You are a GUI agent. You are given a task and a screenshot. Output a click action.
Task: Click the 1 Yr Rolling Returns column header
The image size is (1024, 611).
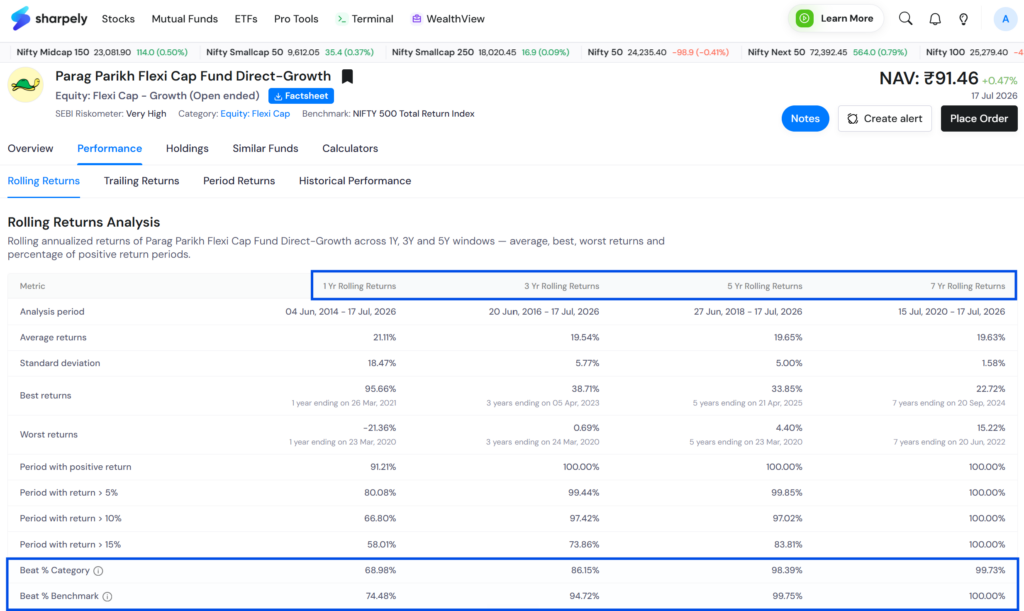(x=359, y=286)
